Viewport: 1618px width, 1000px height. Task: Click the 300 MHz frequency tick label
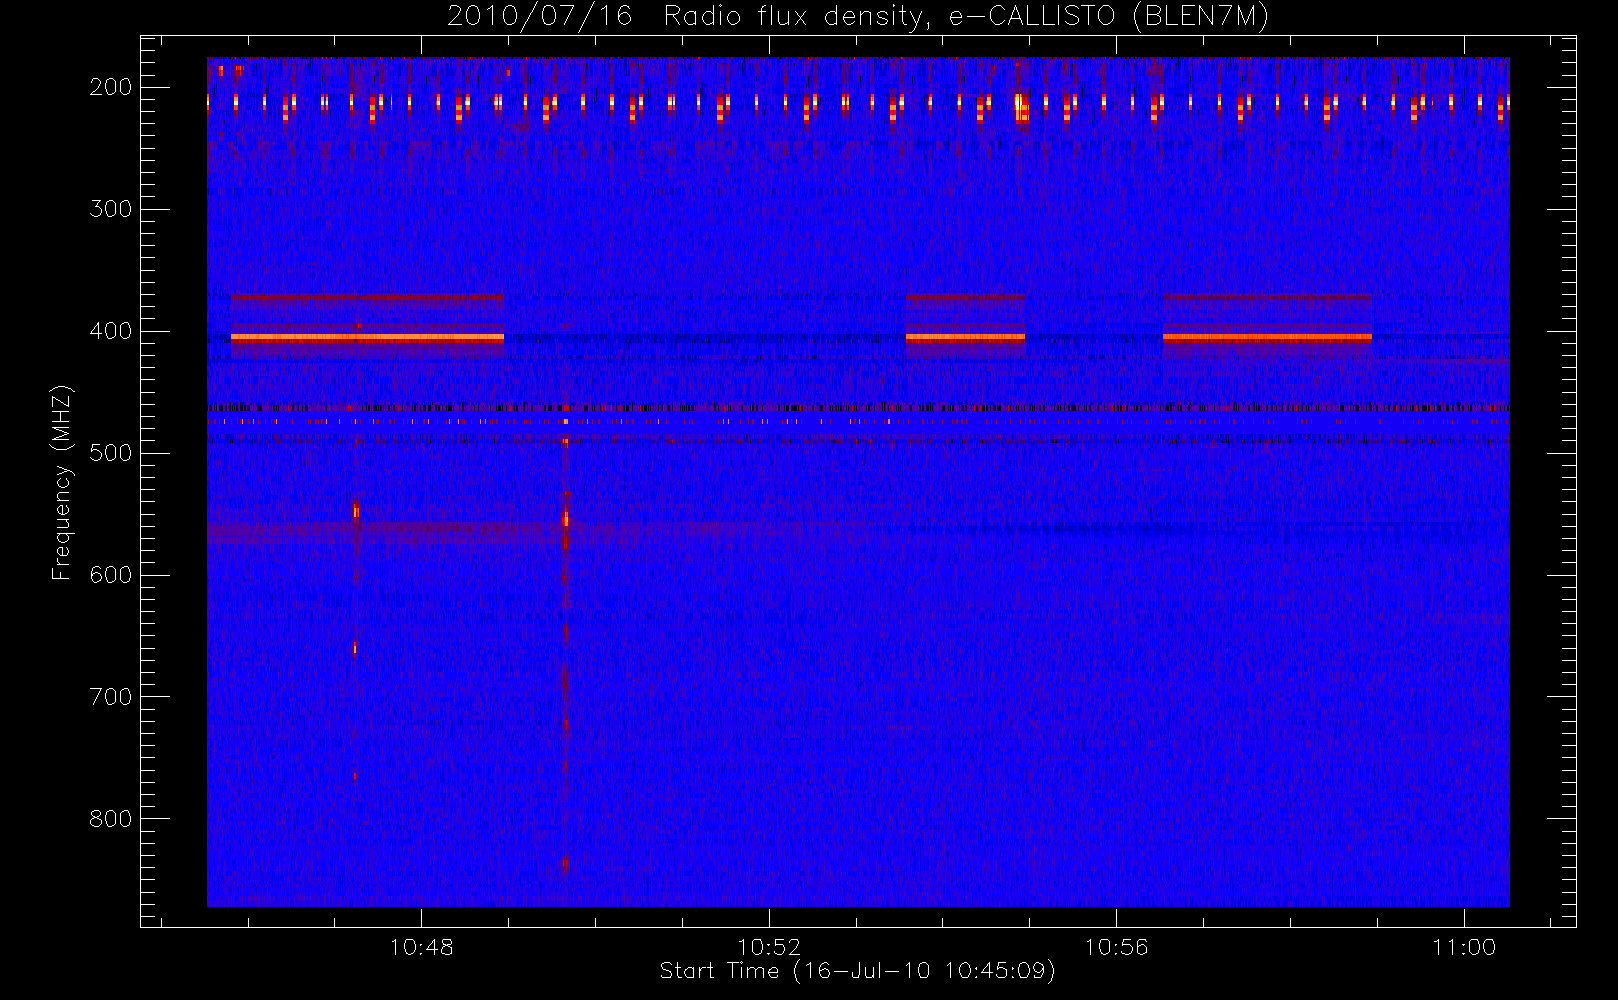coord(111,209)
